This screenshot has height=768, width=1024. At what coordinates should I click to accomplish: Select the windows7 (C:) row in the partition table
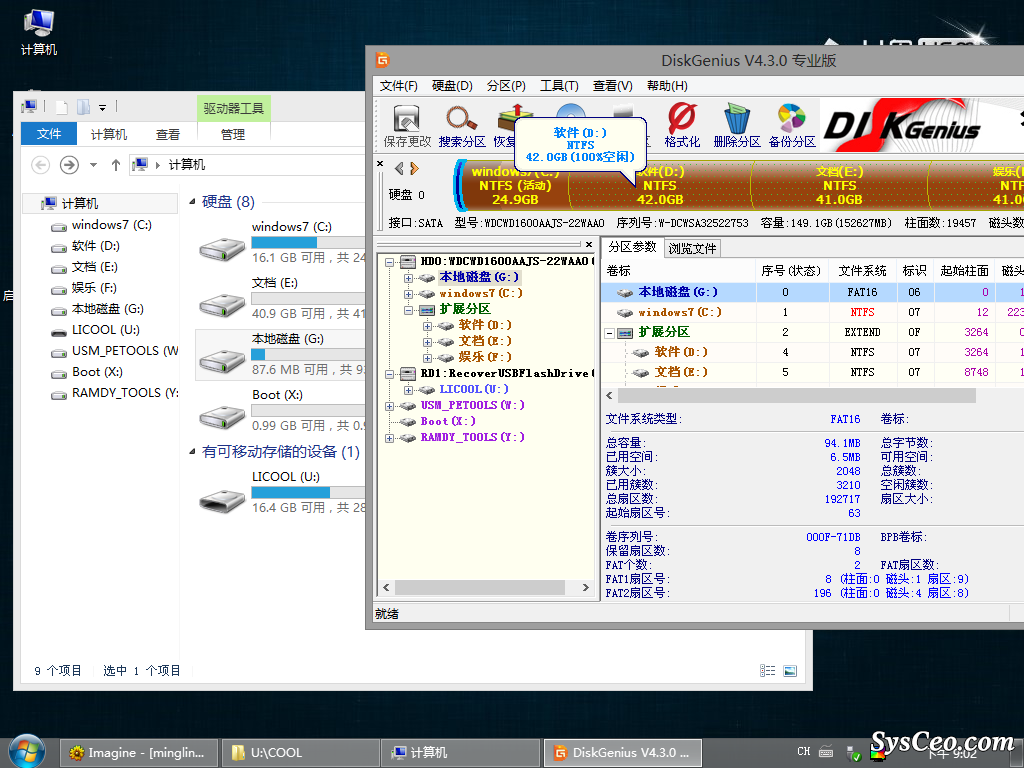812,312
